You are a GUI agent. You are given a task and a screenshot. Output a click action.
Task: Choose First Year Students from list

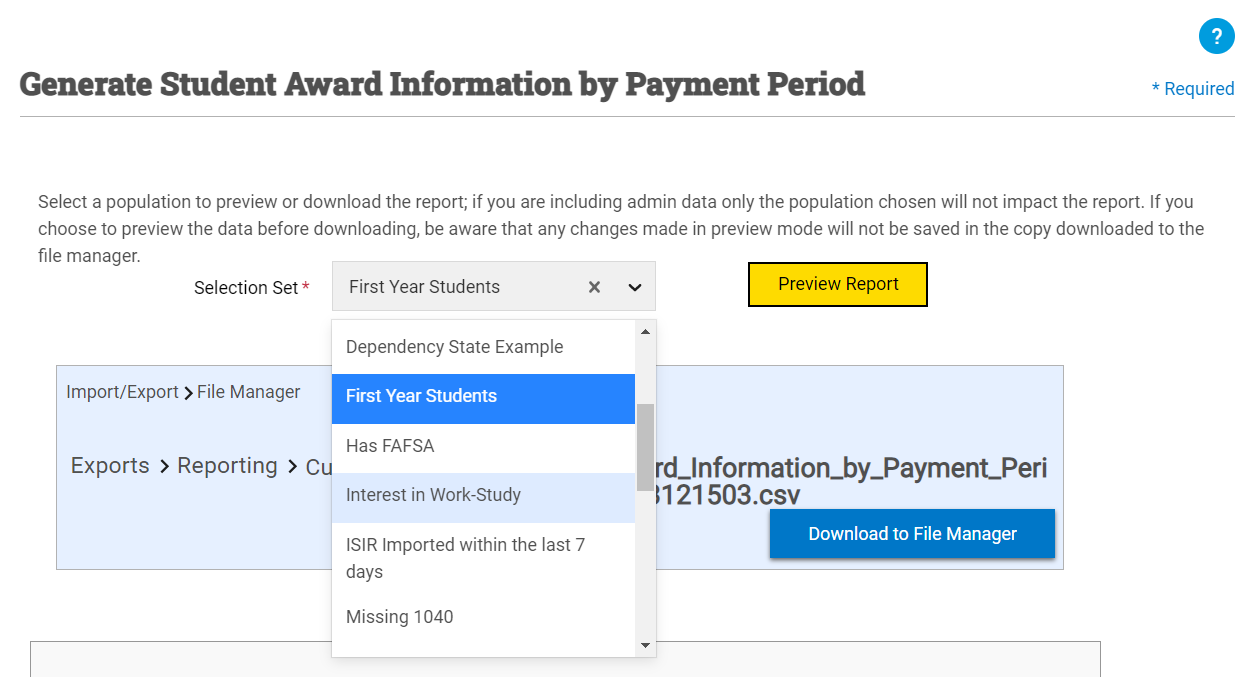(421, 396)
